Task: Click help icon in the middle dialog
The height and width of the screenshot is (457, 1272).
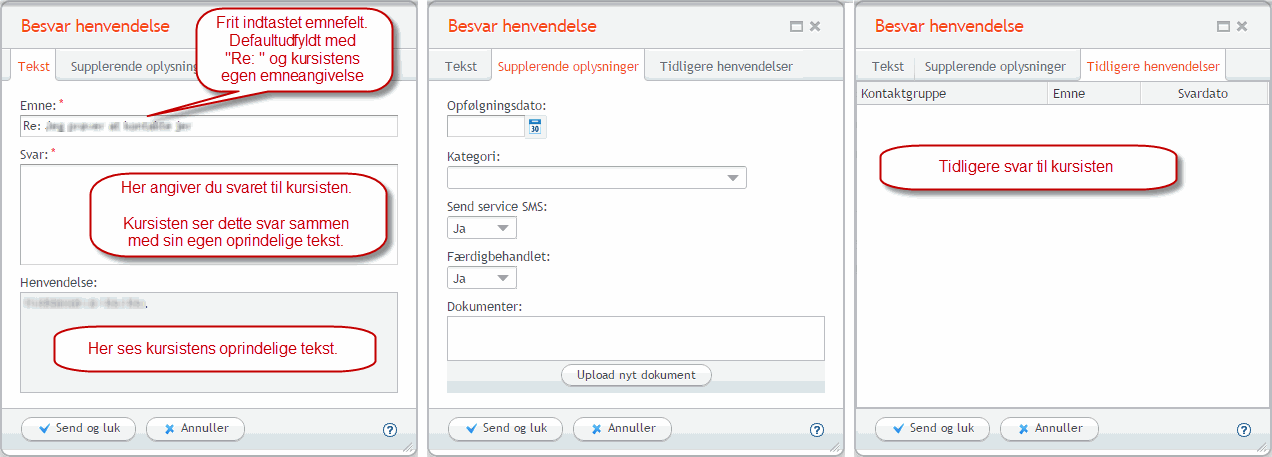Action: tap(817, 430)
